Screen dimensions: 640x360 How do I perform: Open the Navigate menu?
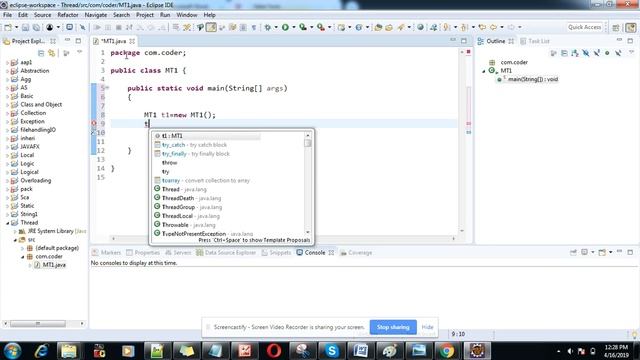pyautogui.click(x=96, y=15)
